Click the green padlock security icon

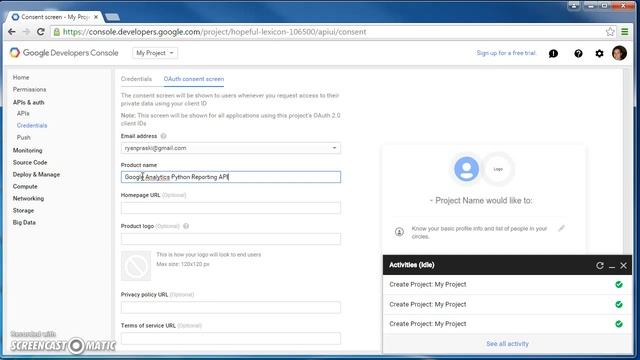click(57, 32)
